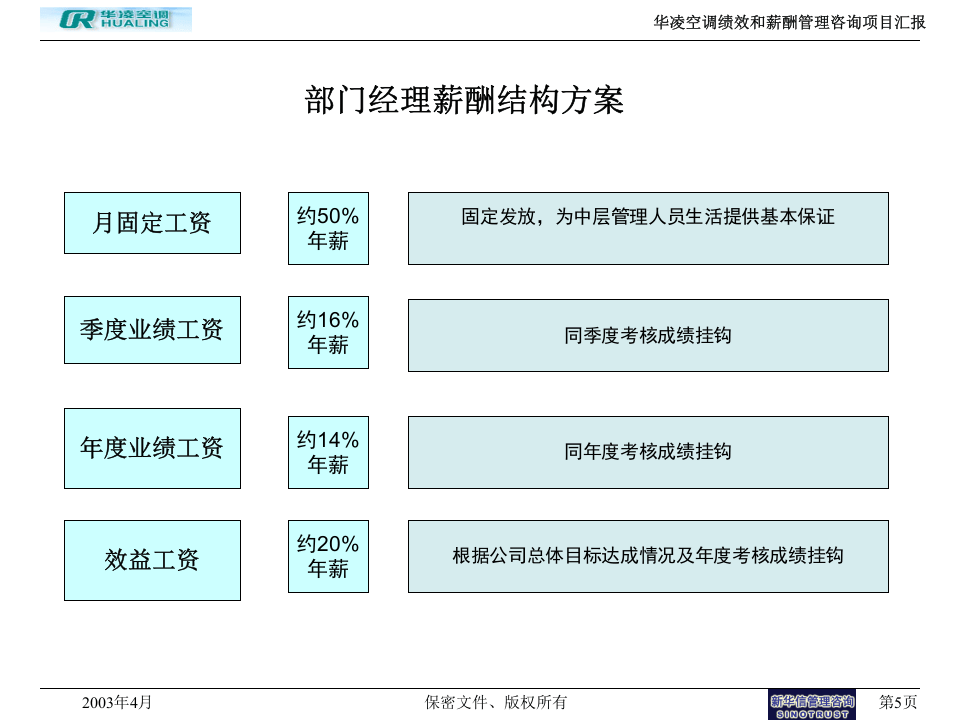Select the 效益工资 box
The width and height of the screenshot is (960, 720).
tap(152, 560)
